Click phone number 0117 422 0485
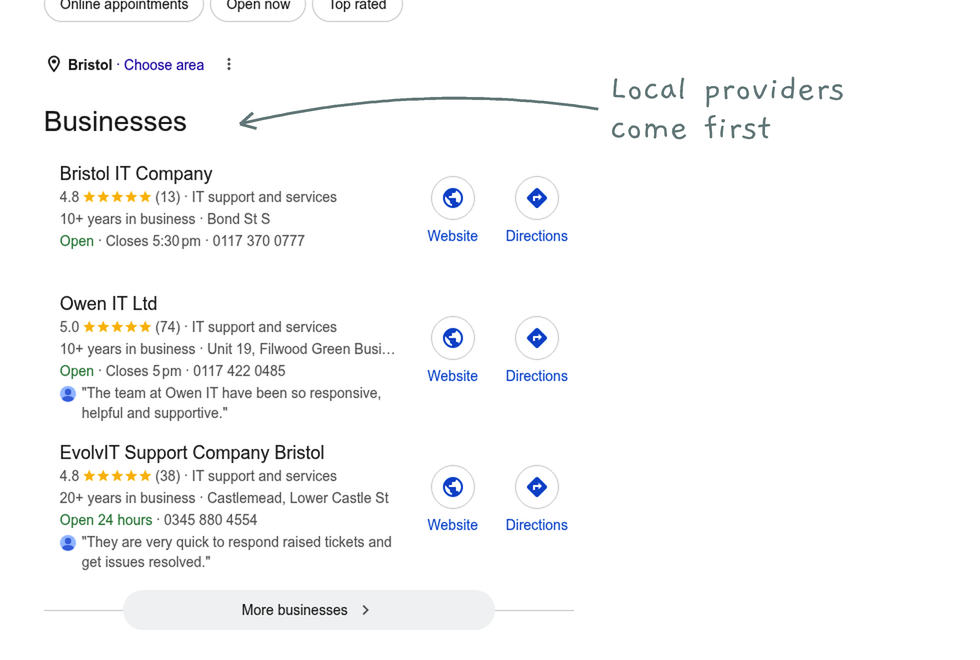This screenshot has width=980, height=660. tap(239, 371)
